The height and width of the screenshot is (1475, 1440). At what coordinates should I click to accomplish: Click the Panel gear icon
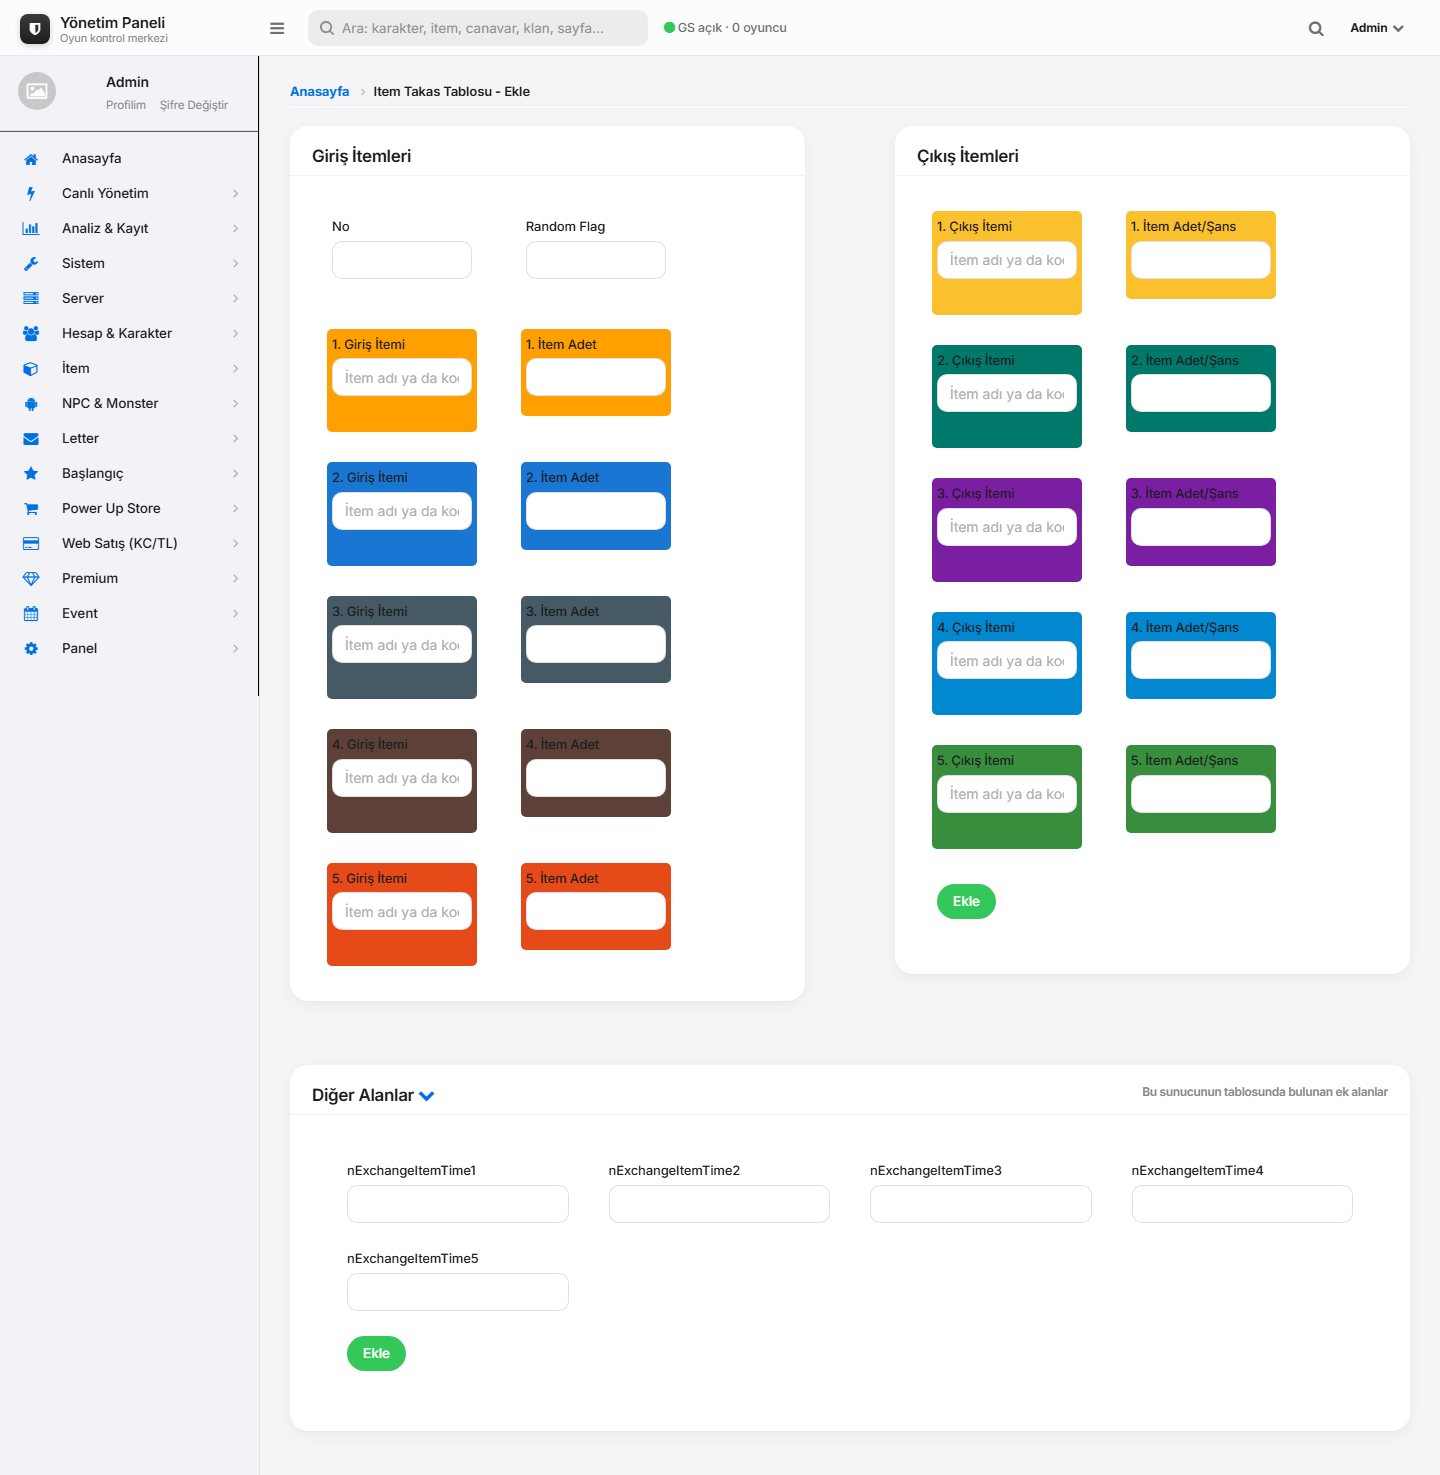click(31, 649)
